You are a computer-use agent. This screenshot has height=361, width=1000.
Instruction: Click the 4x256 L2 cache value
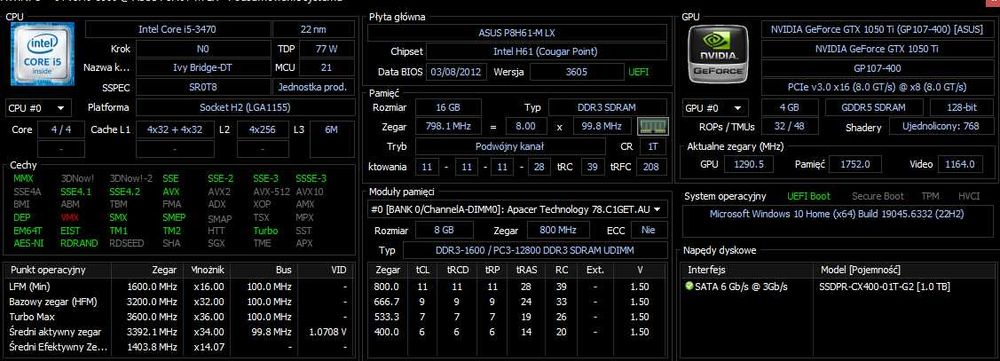click(263, 129)
